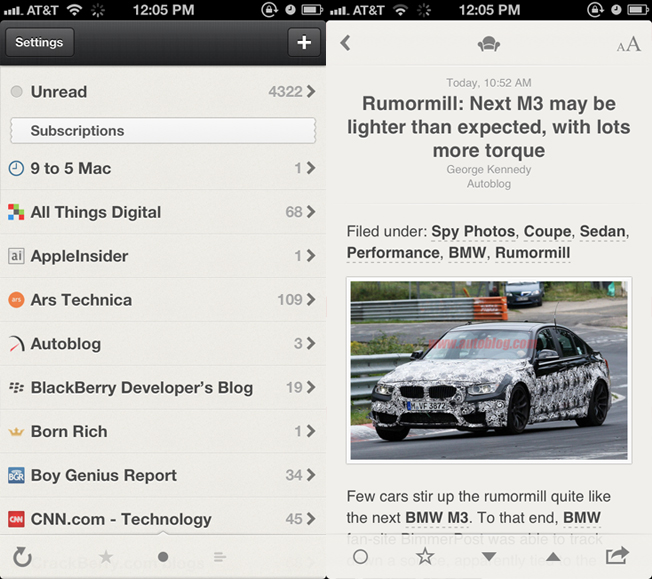This screenshot has width=652, height=579.
Task: Open Readability view with the armchair icon
Action: tap(489, 44)
